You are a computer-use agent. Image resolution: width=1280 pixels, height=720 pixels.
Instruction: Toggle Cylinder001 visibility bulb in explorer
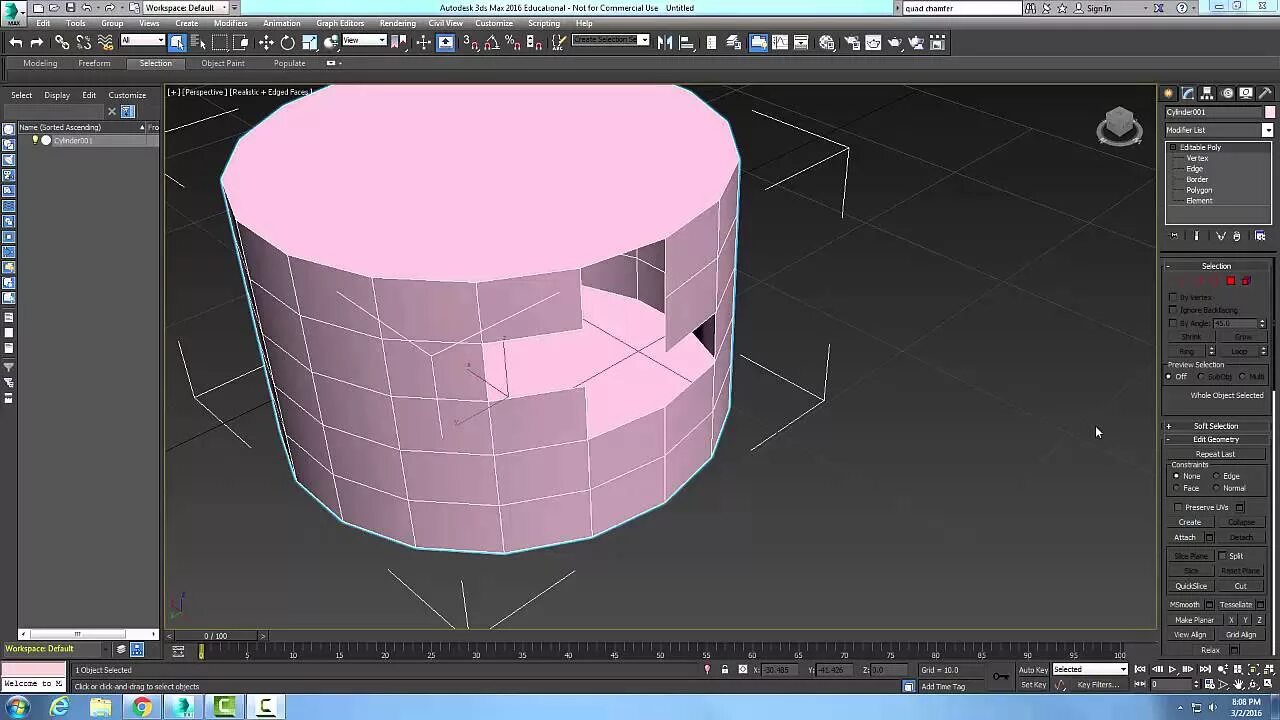click(x=35, y=140)
